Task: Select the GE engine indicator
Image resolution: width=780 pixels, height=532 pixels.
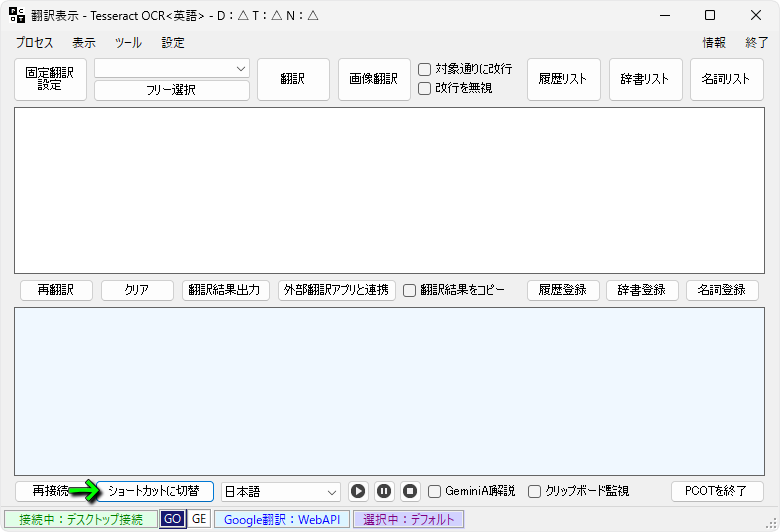Action: pyautogui.click(x=199, y=519)
